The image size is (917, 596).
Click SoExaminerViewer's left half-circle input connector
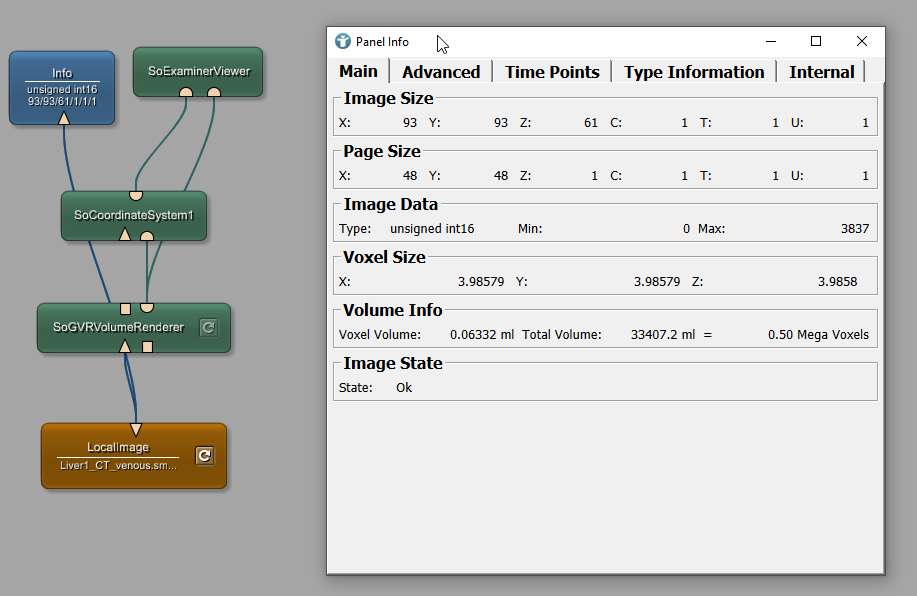coord(186,92)
